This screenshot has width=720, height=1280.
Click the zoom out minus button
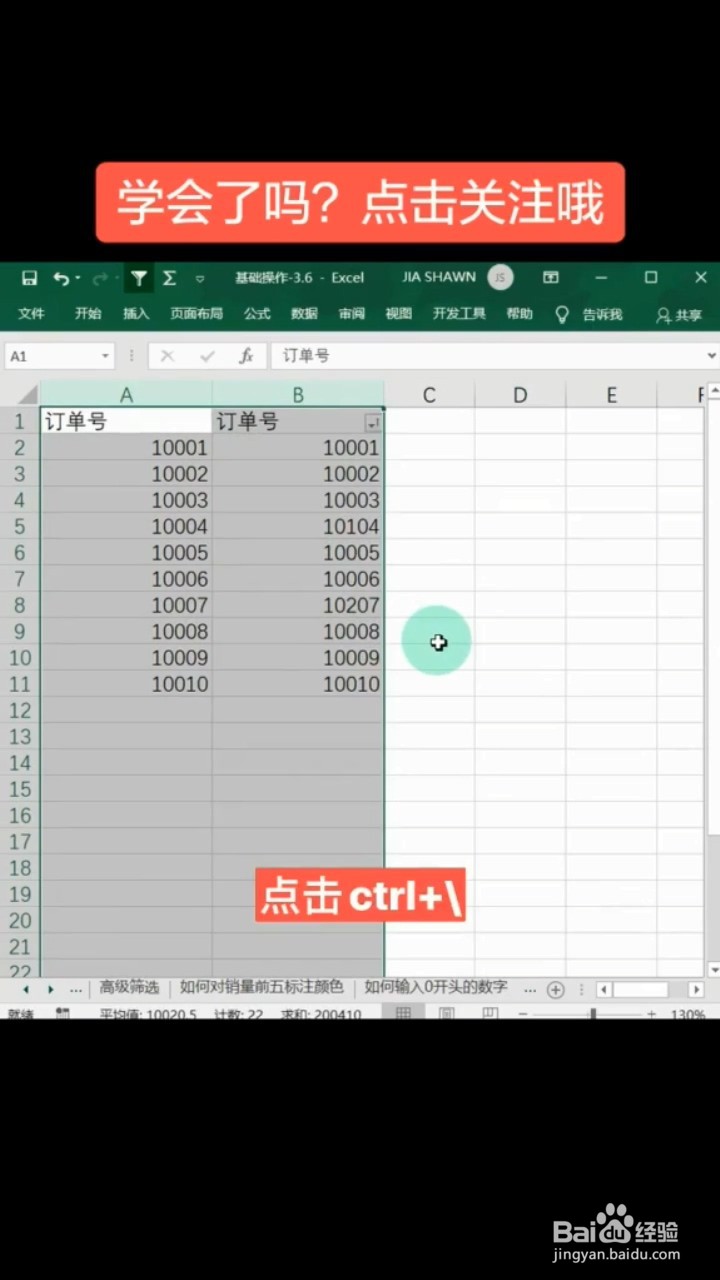(523, 1014)
